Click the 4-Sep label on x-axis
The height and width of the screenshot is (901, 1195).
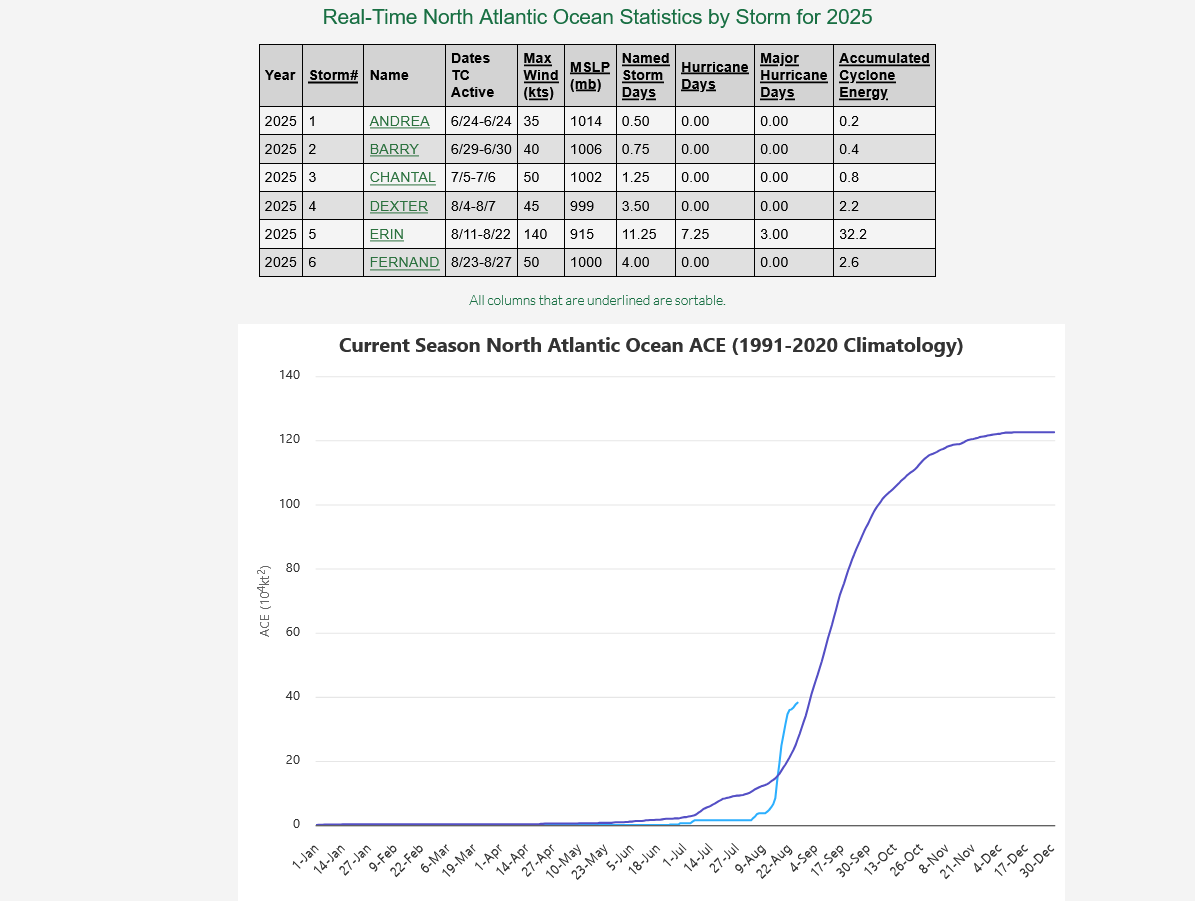point(805,858)
